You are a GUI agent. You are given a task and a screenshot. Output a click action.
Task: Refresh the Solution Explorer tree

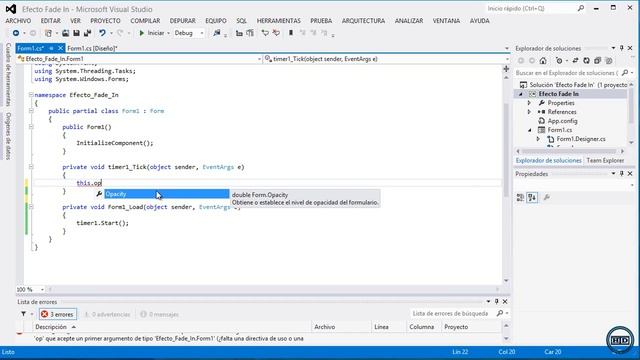pyautogui.click(x=587, y=61)
